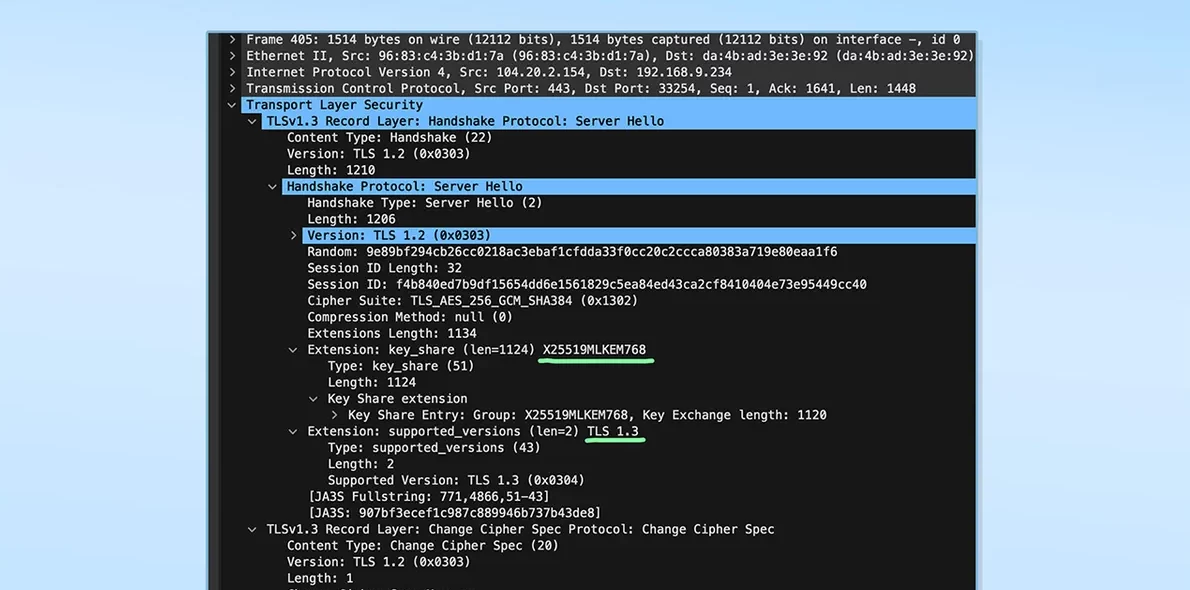Select the Supported Version: TLS 1.3 row
The height and width of the screenshot is (590, 1190).
click(x=455, y=480)
